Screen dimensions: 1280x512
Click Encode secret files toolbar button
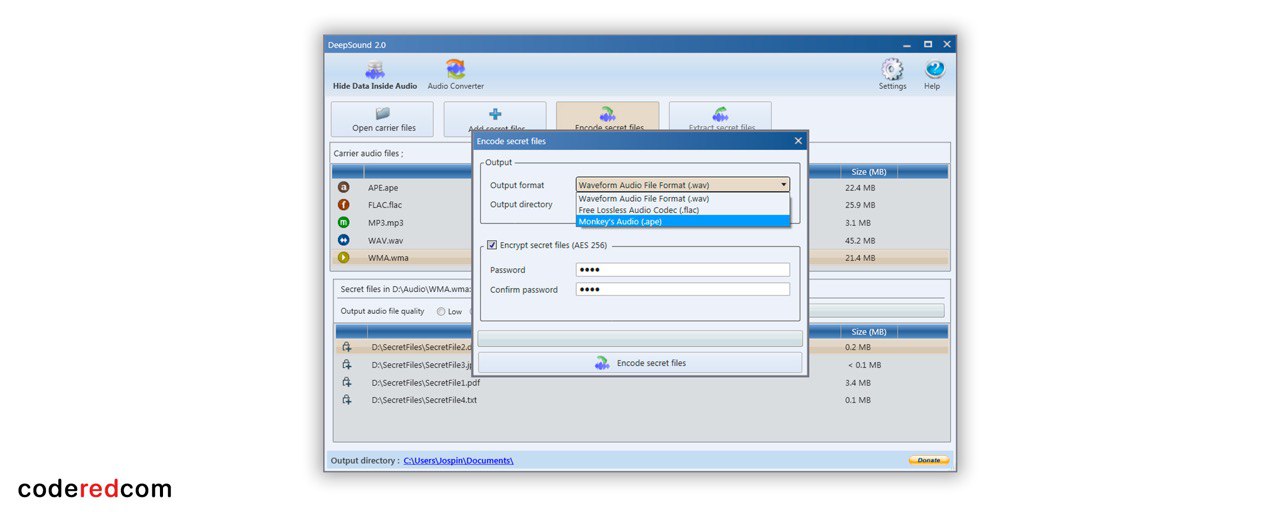tap(608, 115)
